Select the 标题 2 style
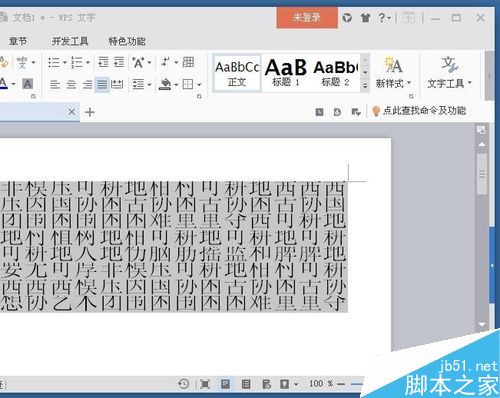 click(x=335, y=73)
